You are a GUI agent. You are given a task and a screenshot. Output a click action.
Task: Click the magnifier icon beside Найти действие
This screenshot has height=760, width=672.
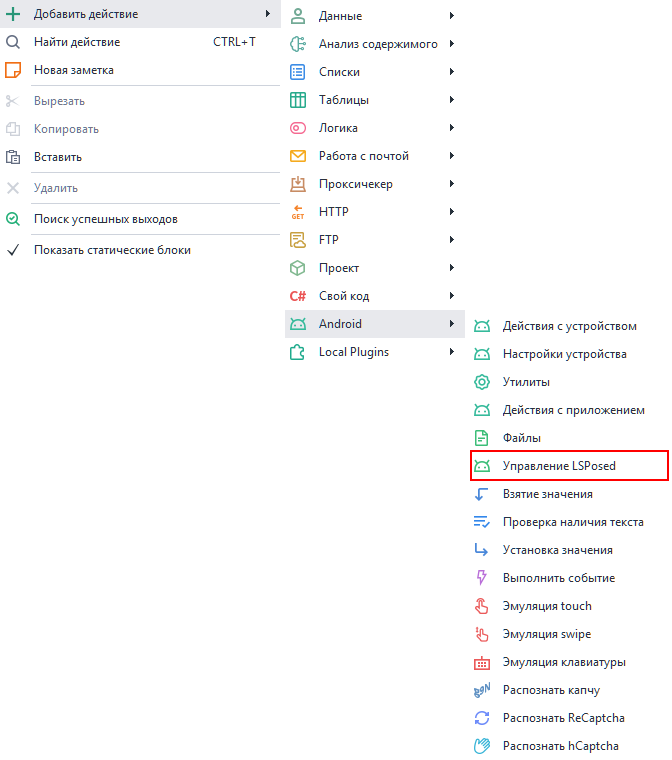pos(13,42)
